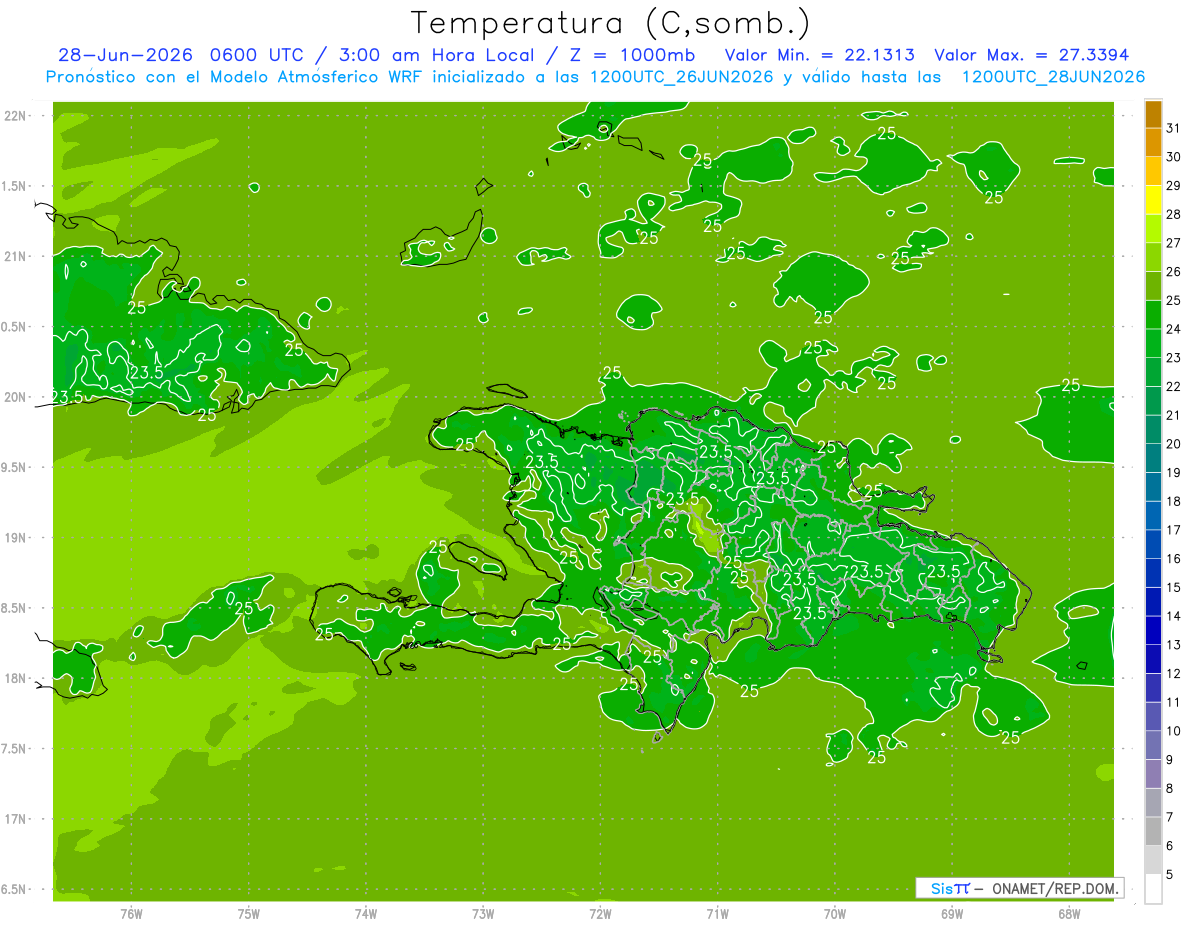Click the 73W longitude axis label
This screenshot has width=1200, height=927.
[483, 914]
